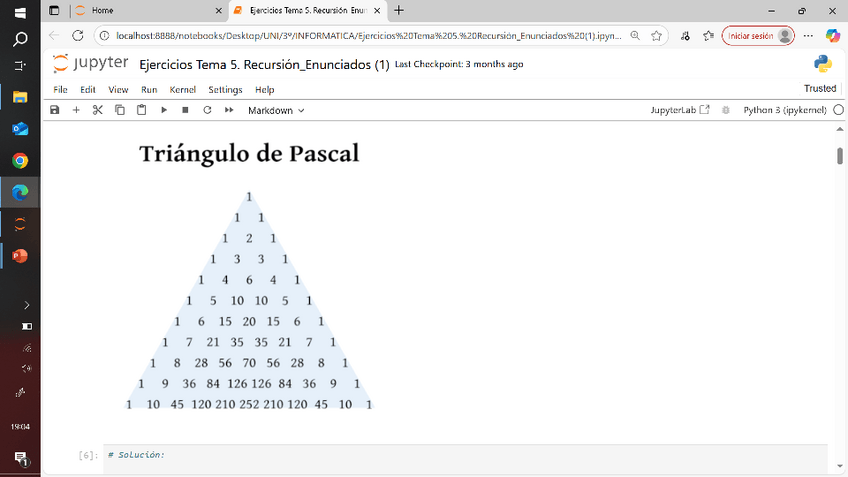Open the favorites list icon
Viewport: 848px width, 477px height.
coord(708,36)
